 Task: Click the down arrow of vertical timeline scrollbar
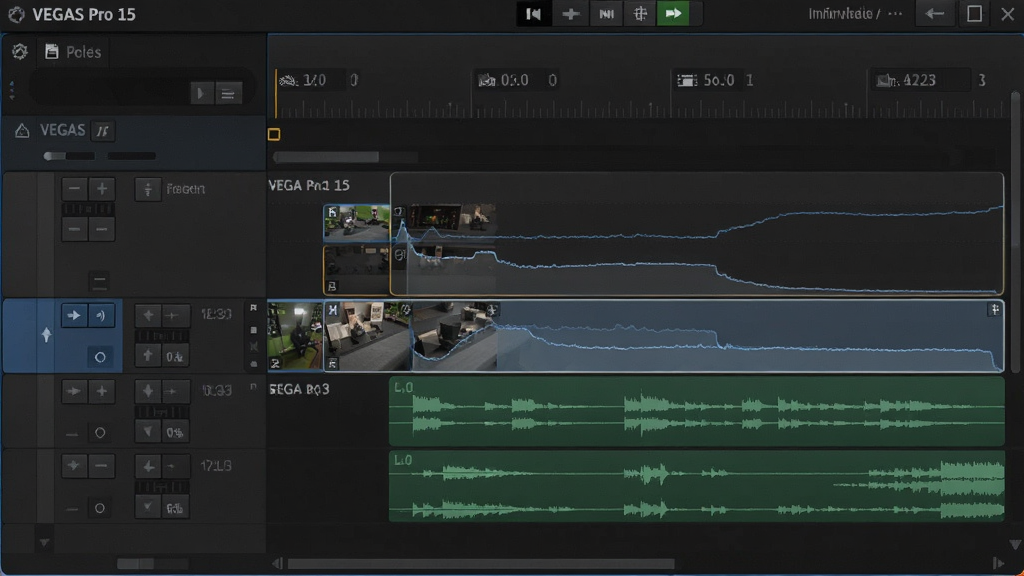pos(1015,544)
